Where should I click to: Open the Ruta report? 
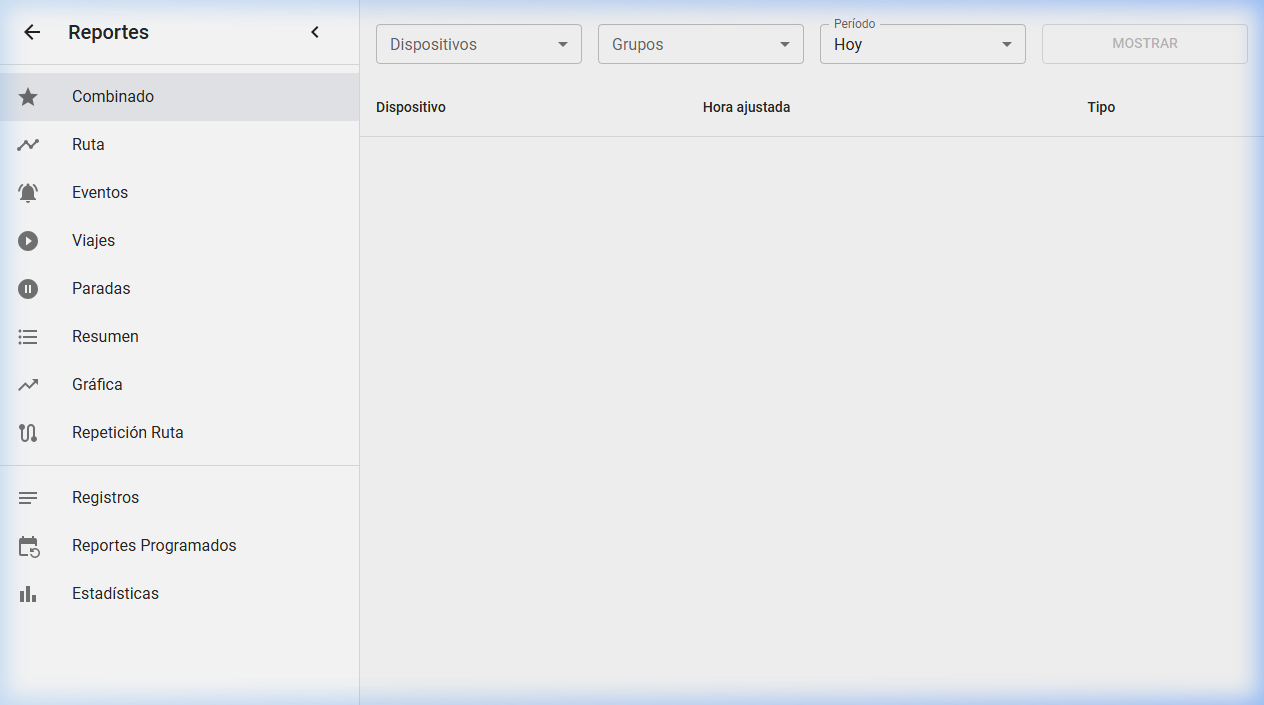(x=180, y=145)
